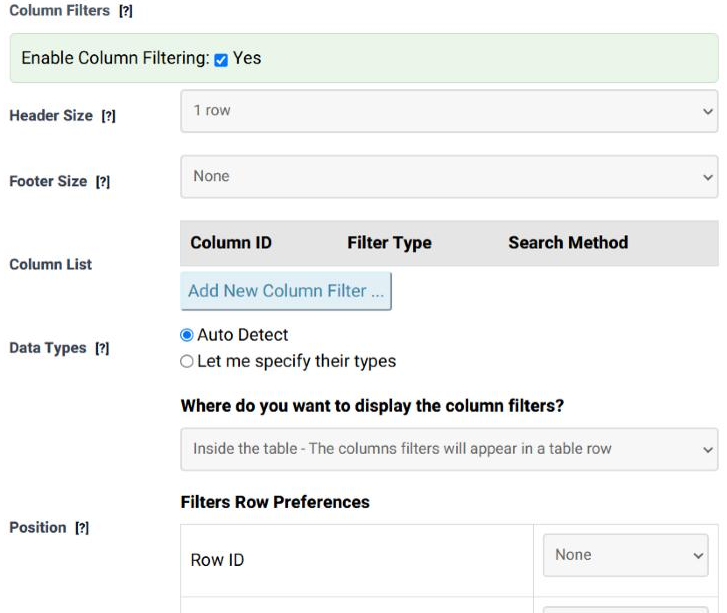Click the Position label

[x=38, y=528]
